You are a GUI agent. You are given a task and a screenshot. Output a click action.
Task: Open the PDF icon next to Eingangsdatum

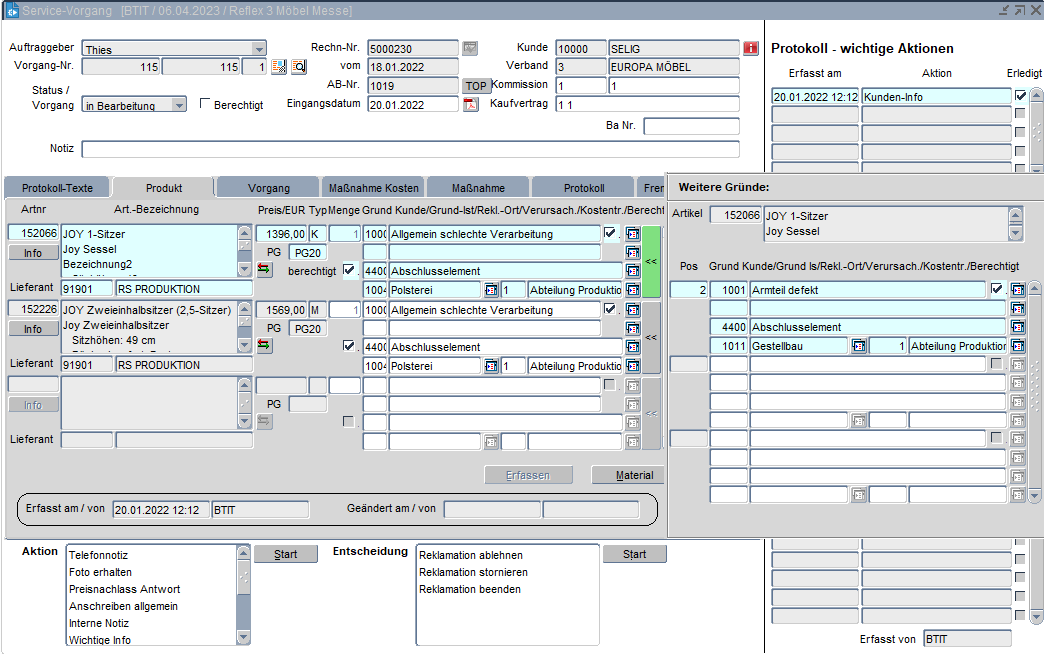(471, 105)
